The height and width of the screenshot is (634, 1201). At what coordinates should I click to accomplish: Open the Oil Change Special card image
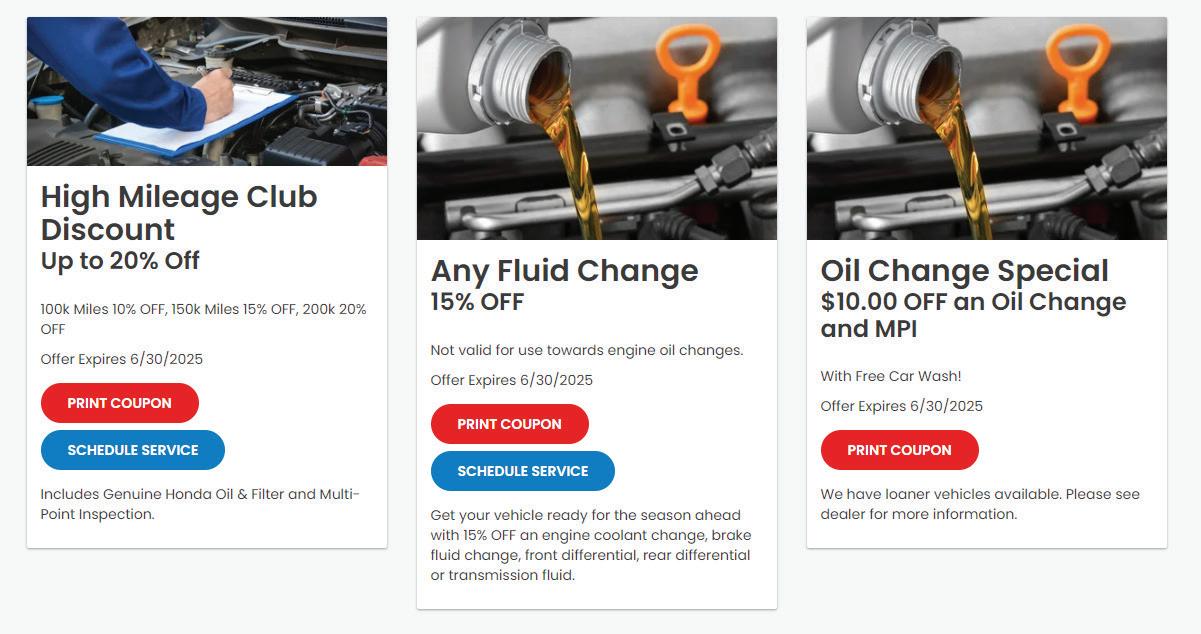(987, 128)
